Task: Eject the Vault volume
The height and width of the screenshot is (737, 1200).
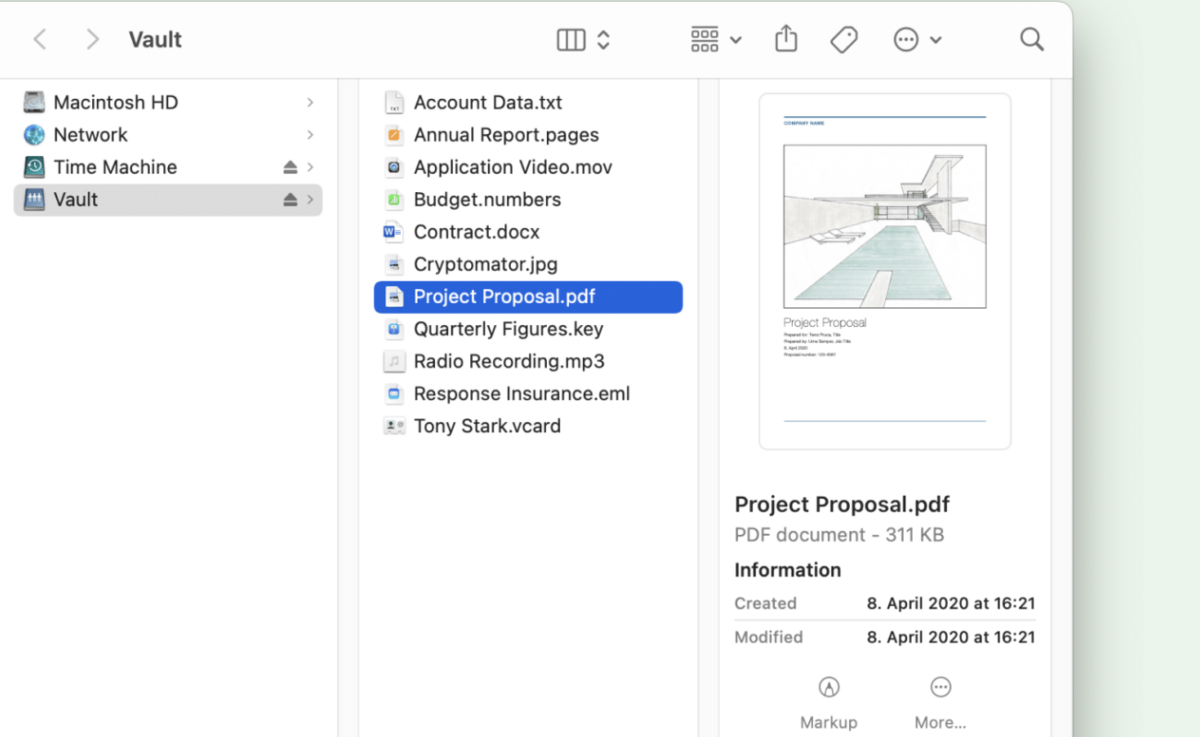Action: click(x=290, y=200)
